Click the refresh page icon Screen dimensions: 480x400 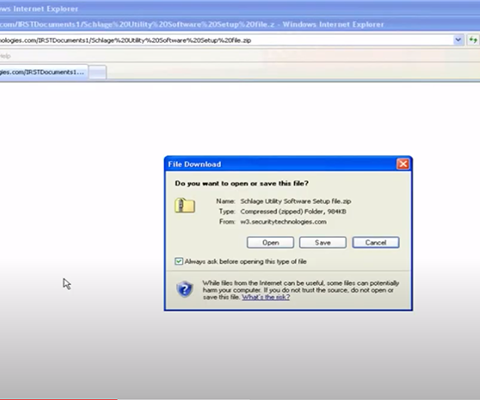473,40
